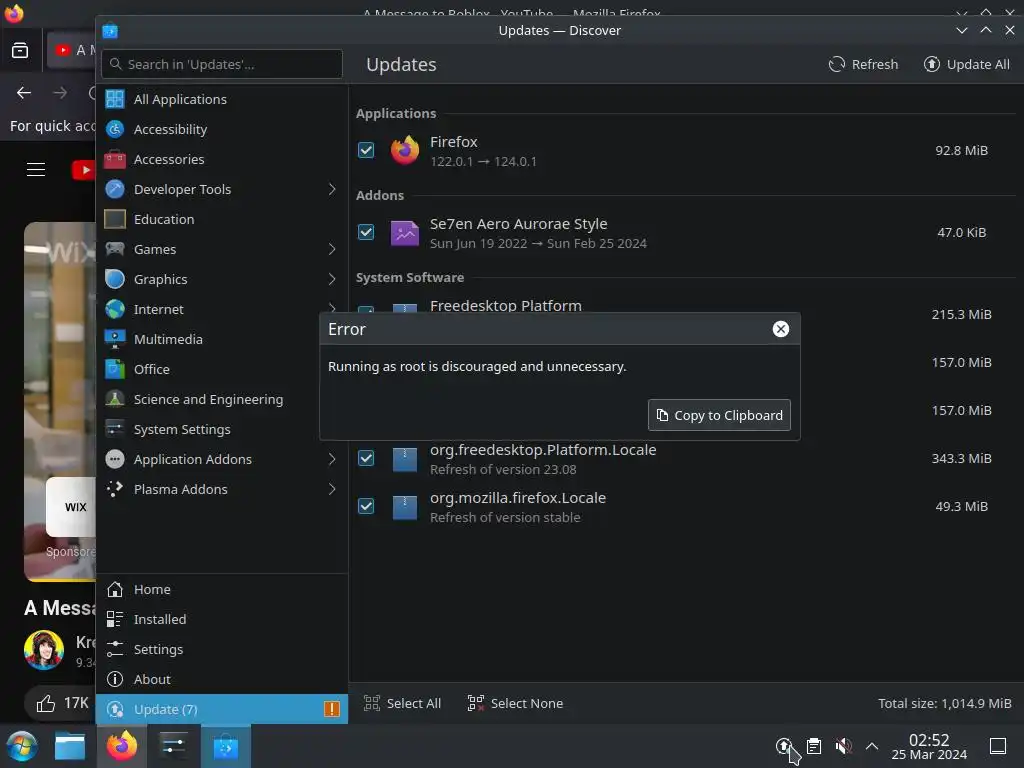Click the show desktop button in taskbar

tap(998, 746)
